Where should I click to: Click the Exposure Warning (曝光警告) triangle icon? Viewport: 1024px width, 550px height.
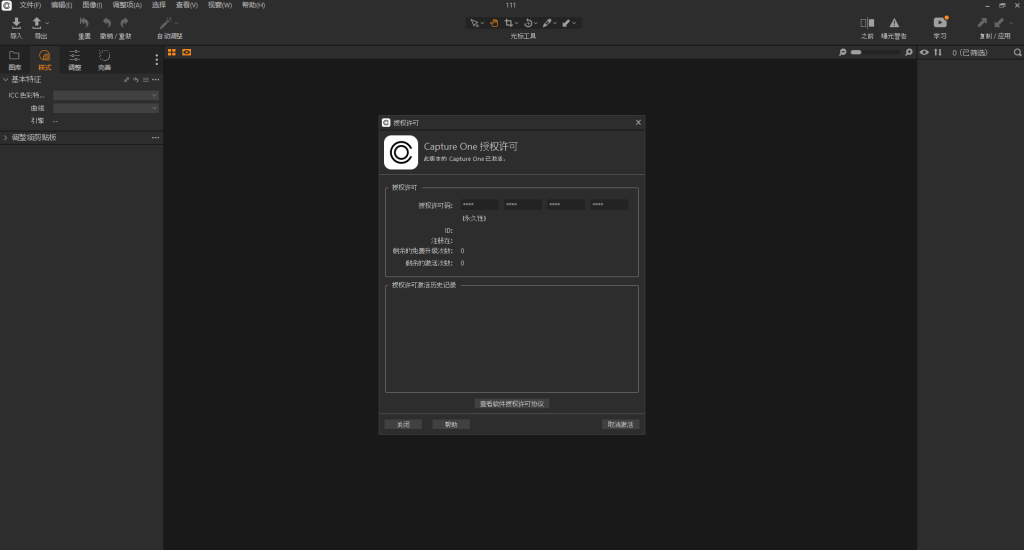(894, 23)
